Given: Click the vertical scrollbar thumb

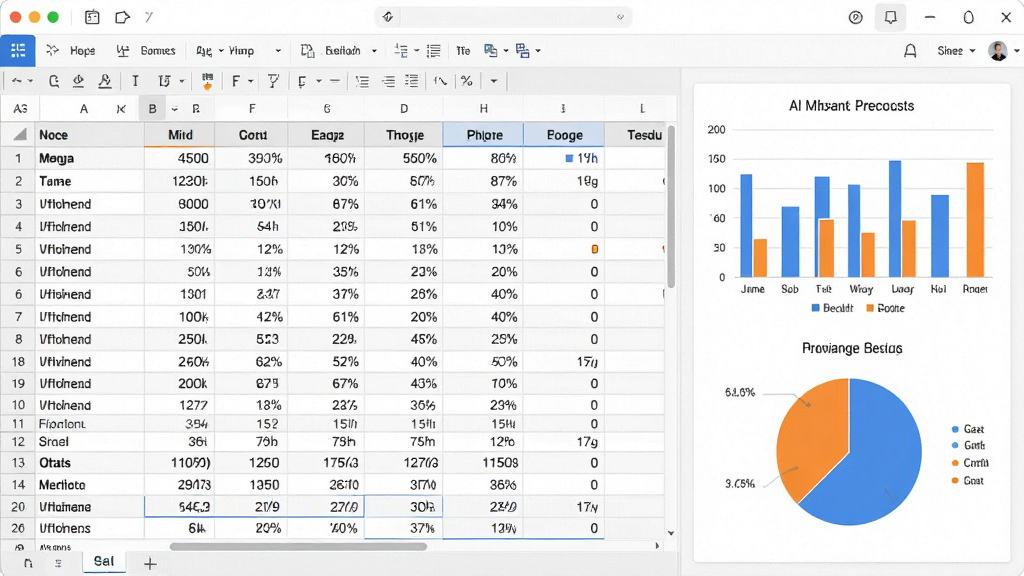Looking at the screenshot, I should click(x=671, y=206).
